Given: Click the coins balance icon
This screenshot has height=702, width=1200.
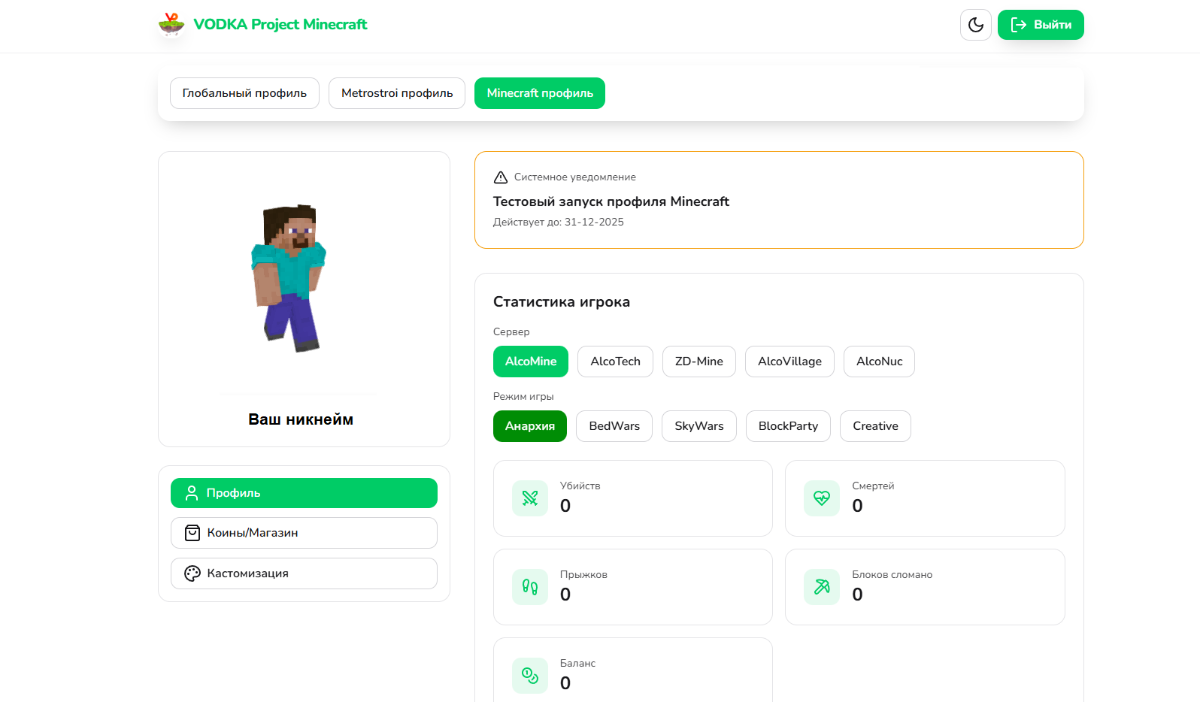Looking at the screenshot, I should [529, 675].
